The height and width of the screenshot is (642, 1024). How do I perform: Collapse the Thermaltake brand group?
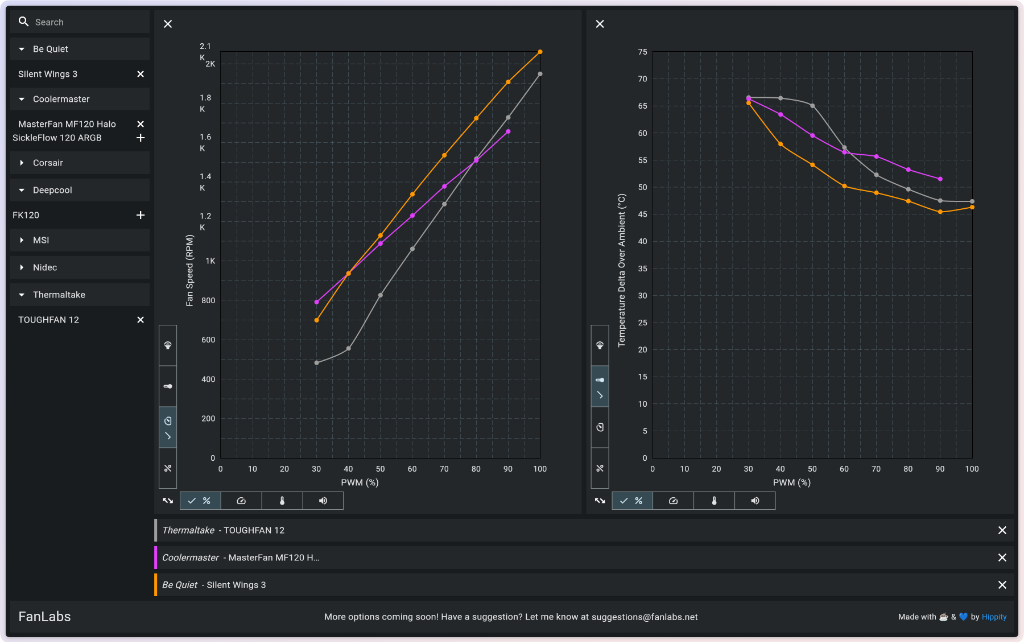(80, 295)
